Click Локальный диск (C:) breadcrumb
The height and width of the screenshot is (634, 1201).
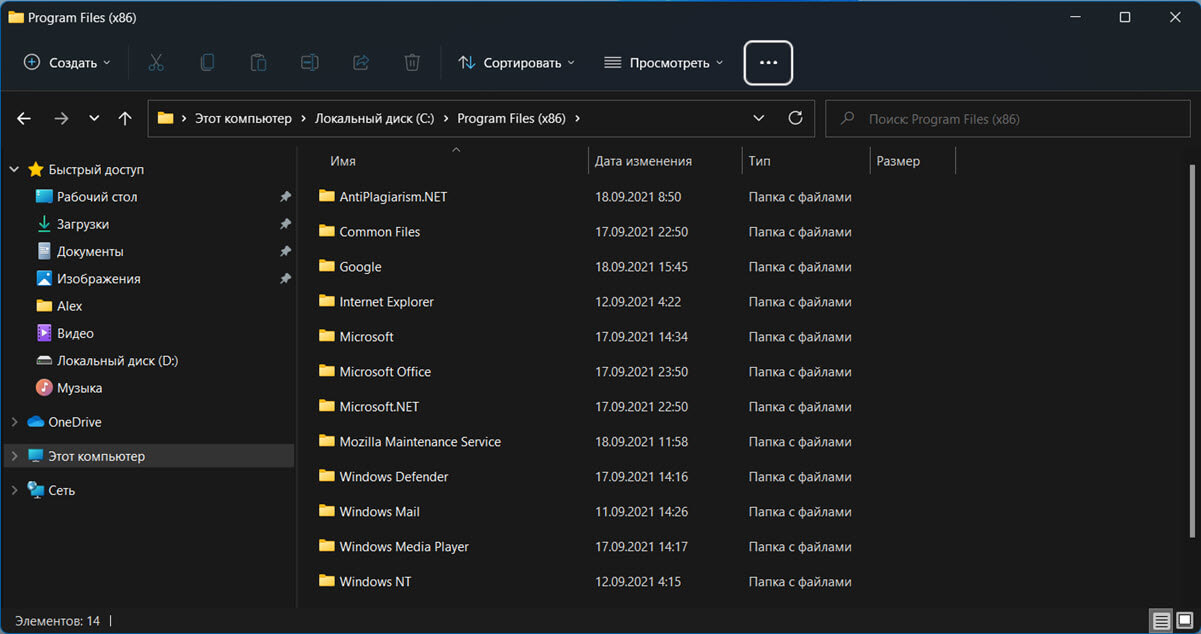[375, 118]
